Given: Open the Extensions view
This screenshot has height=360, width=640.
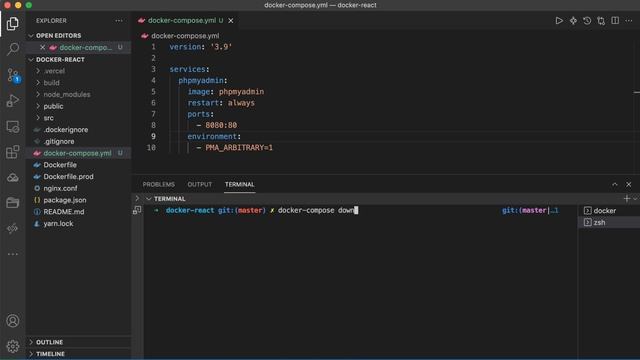Looking at the screenshot, I should (13, 152).
